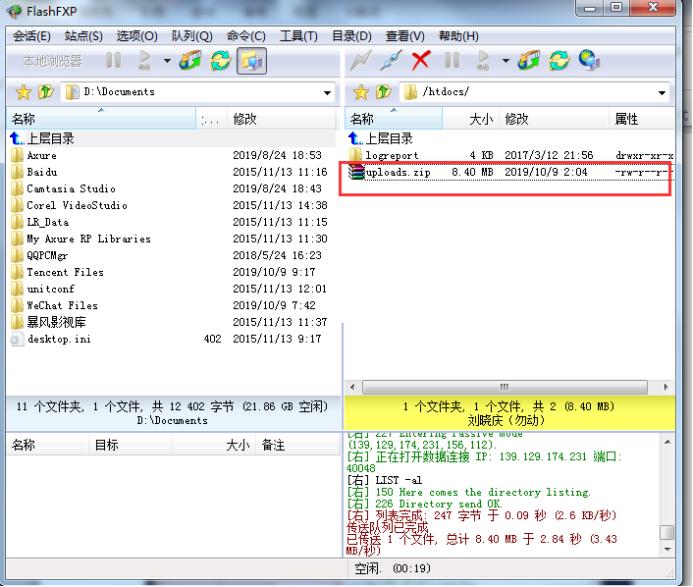693x587 pixels.
Task: Click the log panel scroll-down arrow
Action: (667, 549)
